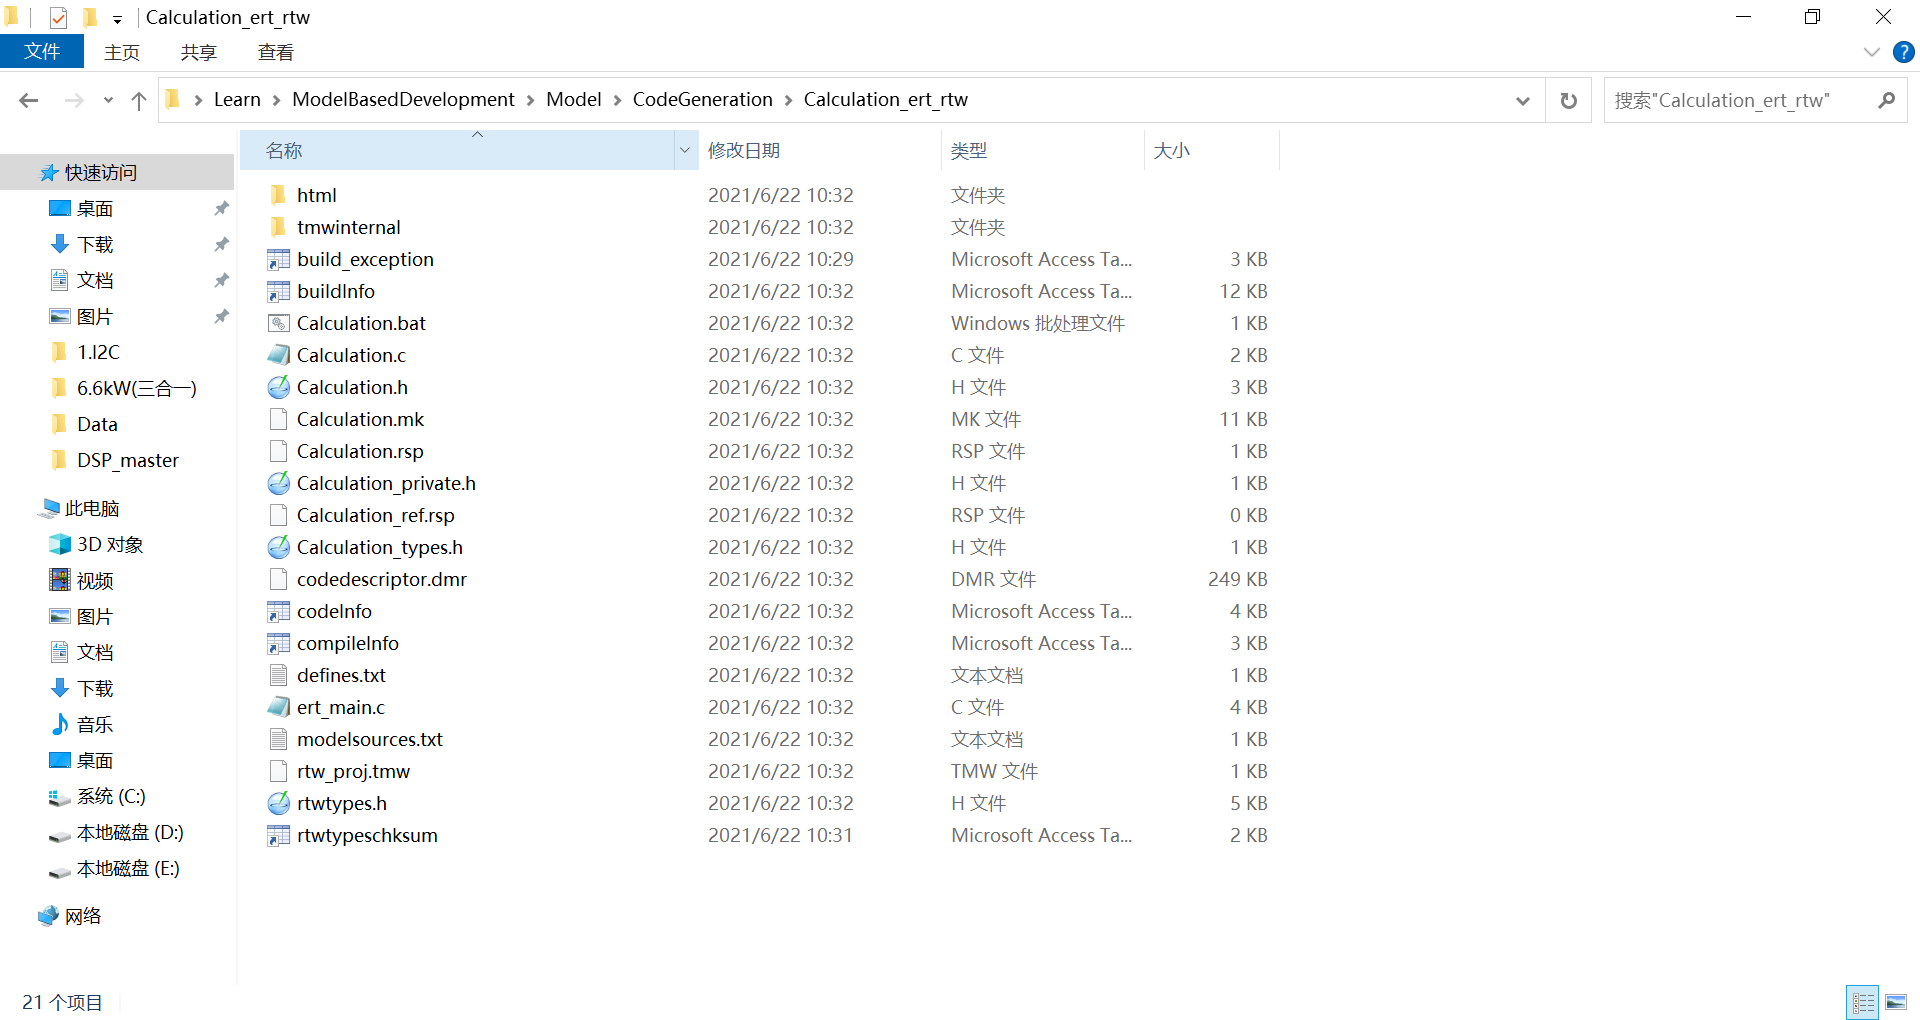
Task: Click the rtwtypeschksum file icon
Action: [x=278, y=835]
